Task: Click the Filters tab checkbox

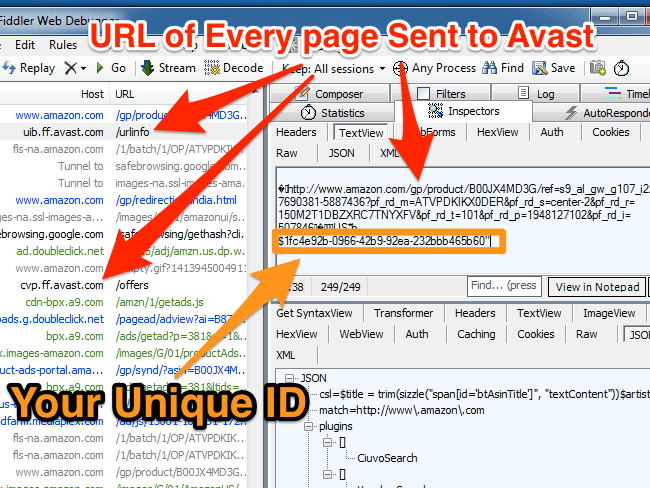Action: [423, 94]
